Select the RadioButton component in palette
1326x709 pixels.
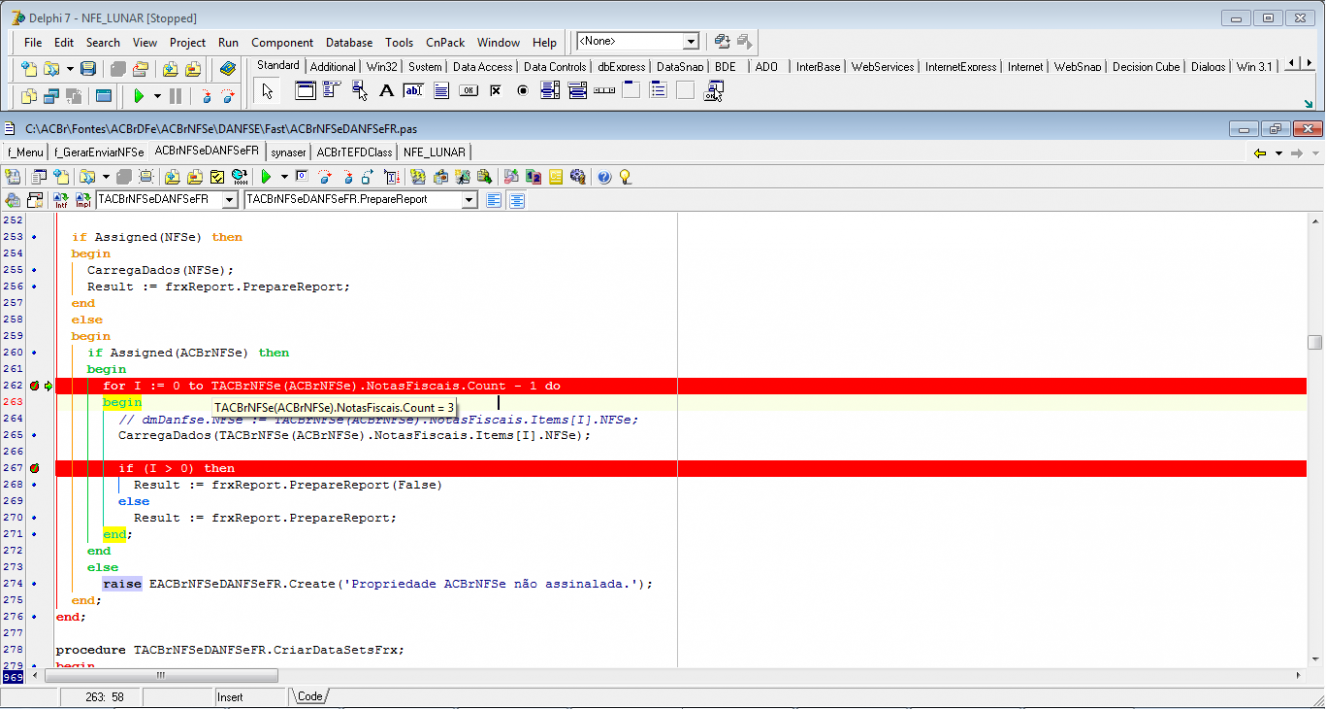[522, 91]
